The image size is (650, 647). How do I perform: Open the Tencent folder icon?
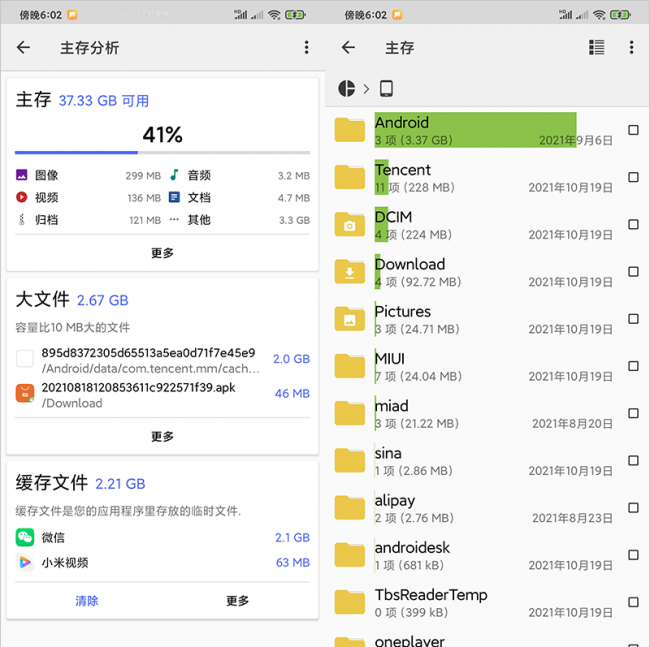pos(350,177)
